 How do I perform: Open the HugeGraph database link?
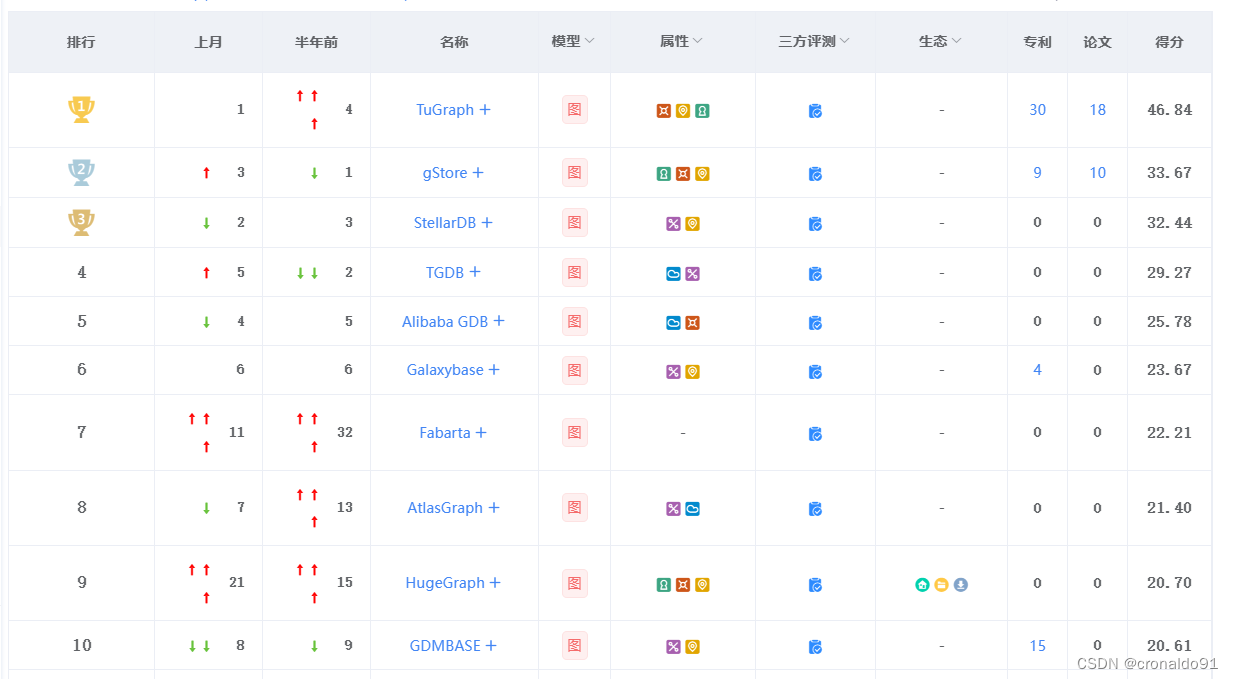click(x=445, y=583)
